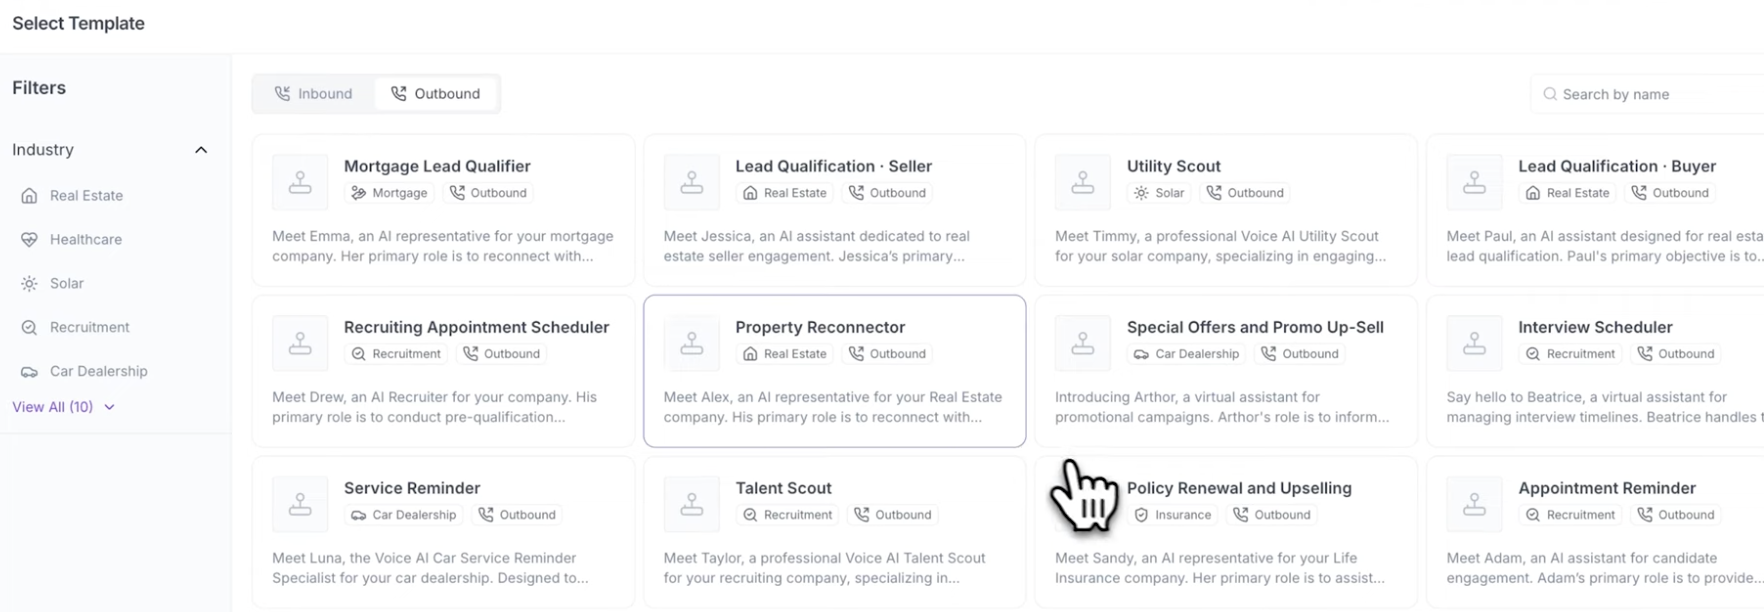
Task: Expand View All (10) industries
Action: (63, 407)
